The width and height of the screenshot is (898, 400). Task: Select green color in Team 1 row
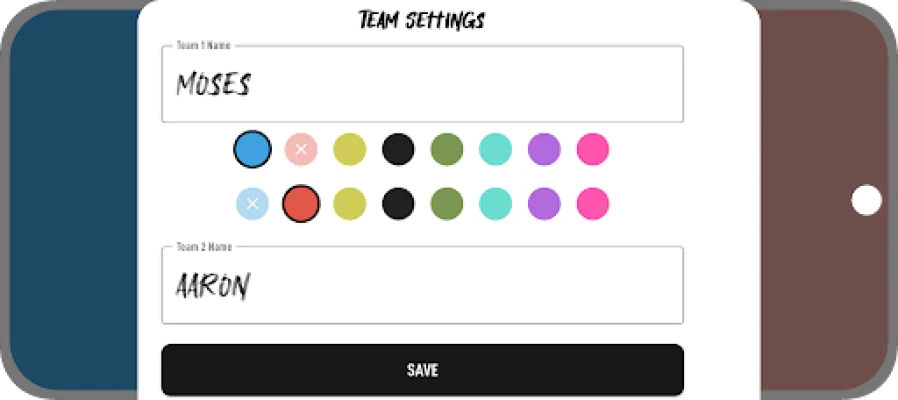click(x=447, y=149)
